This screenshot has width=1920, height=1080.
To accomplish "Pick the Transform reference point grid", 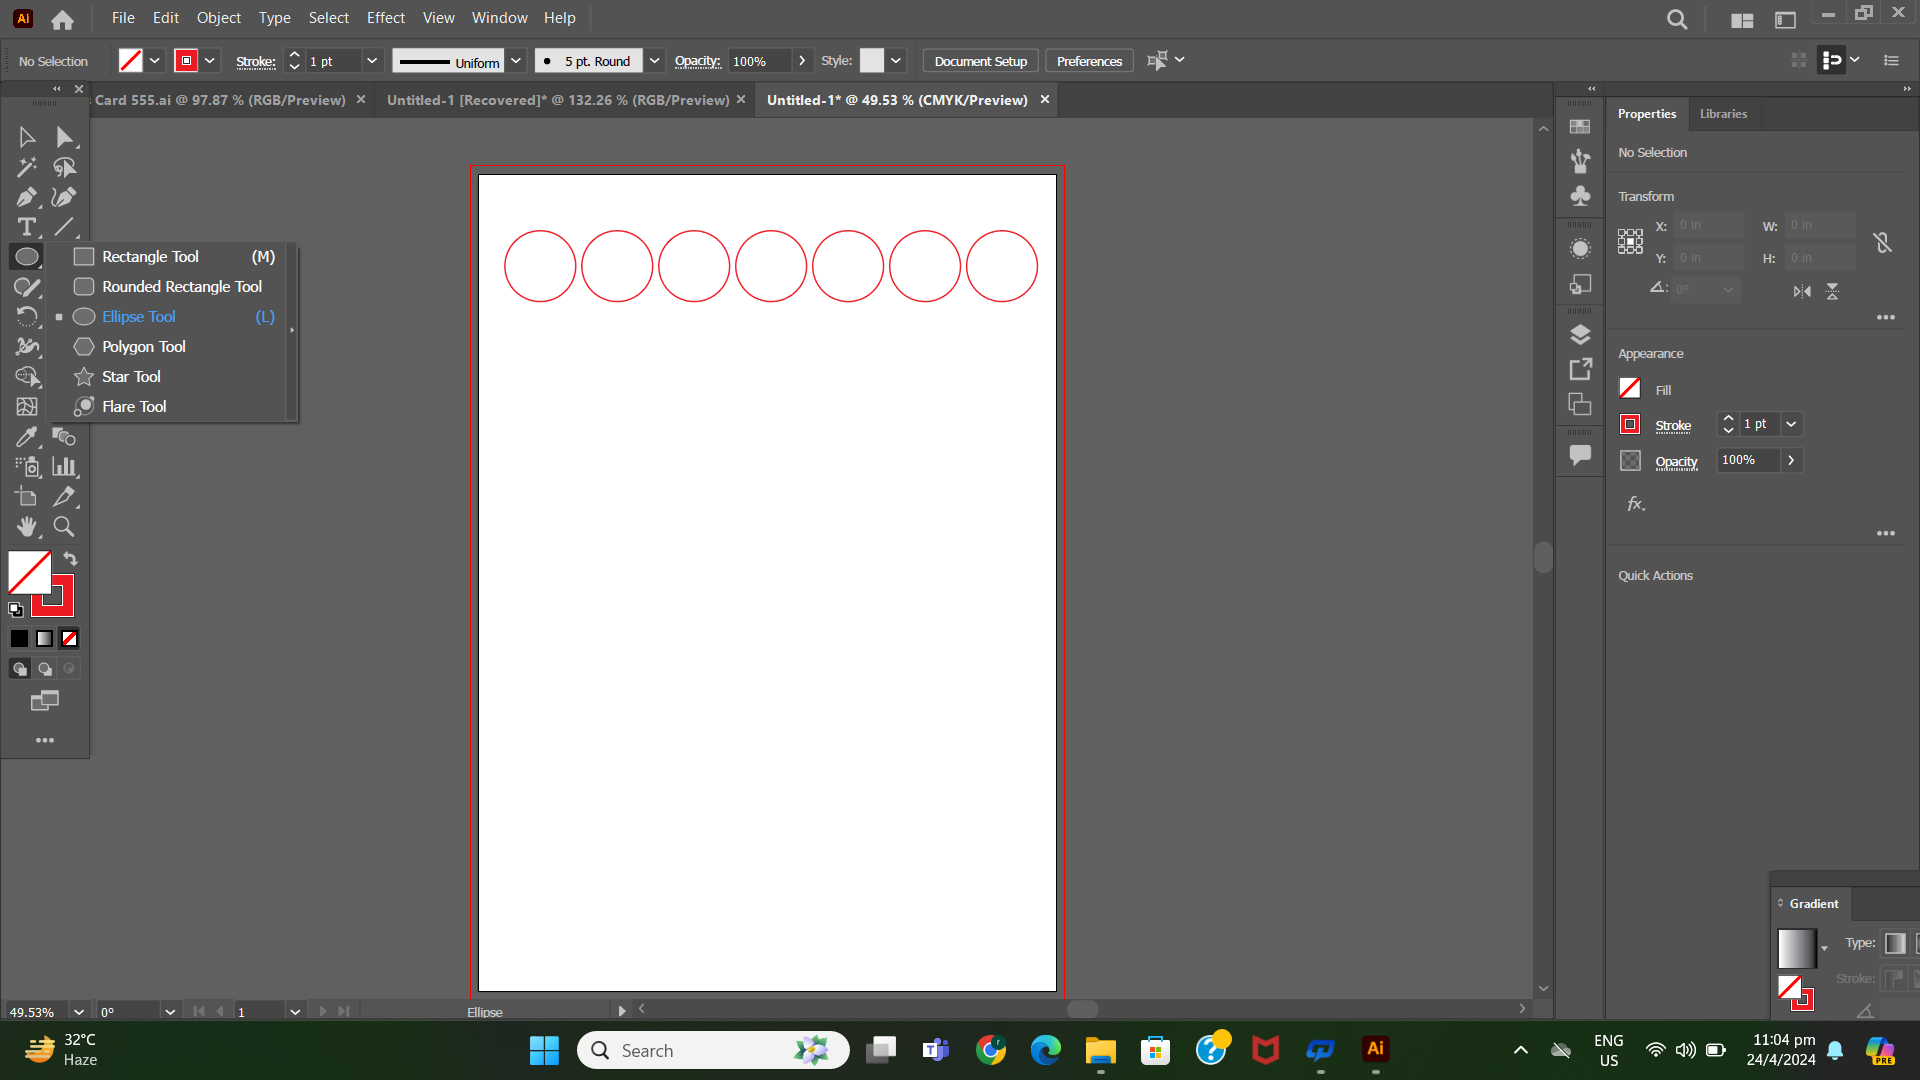I will coord(1630,242).
